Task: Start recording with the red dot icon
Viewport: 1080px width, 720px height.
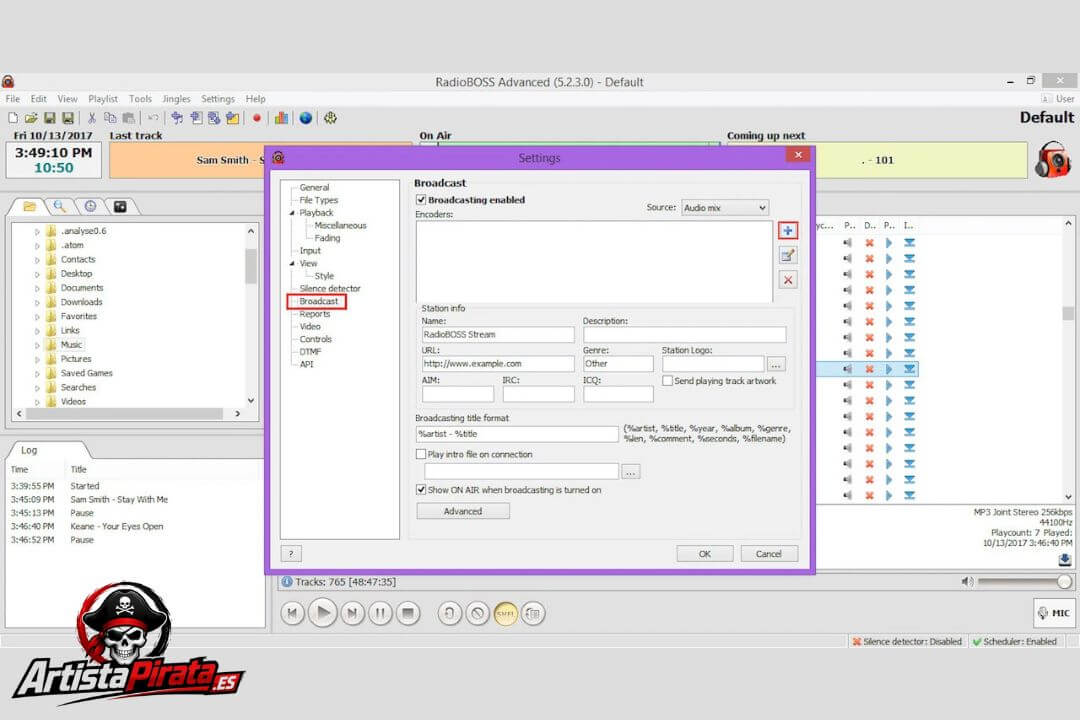Action: click(x=257, y=118)
